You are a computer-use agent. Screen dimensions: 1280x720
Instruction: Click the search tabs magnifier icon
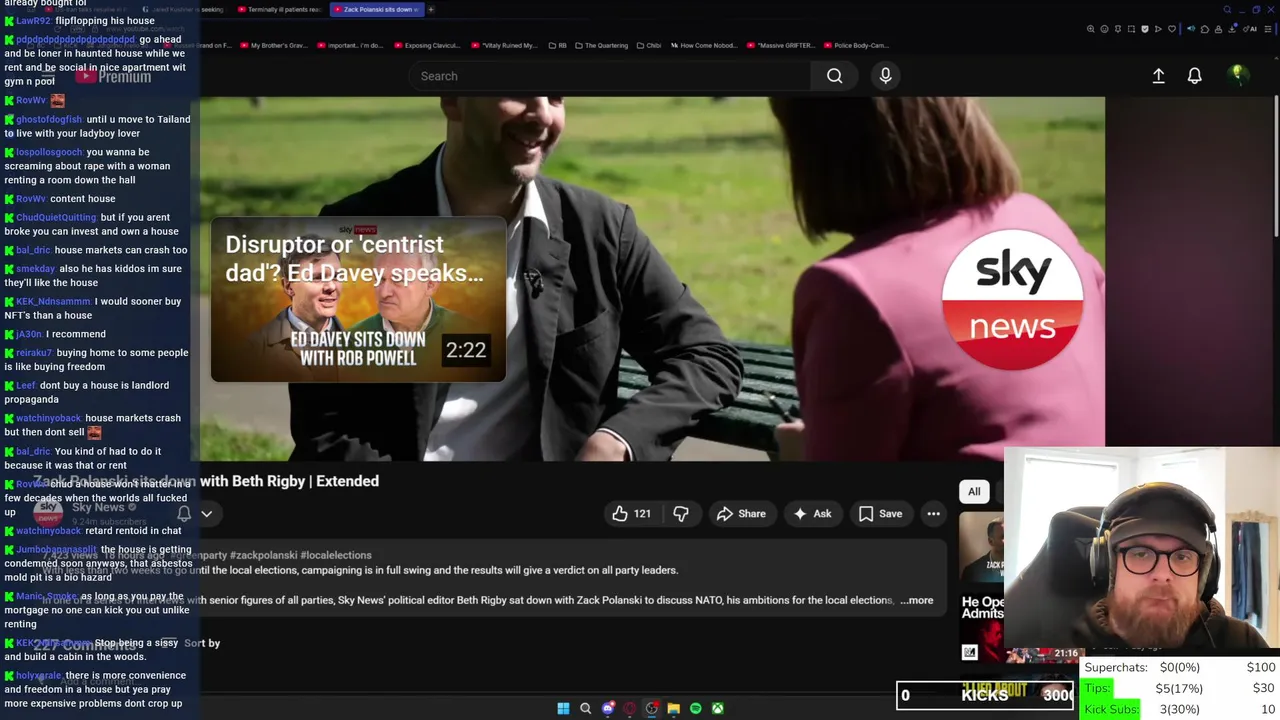coord(1227,10)
